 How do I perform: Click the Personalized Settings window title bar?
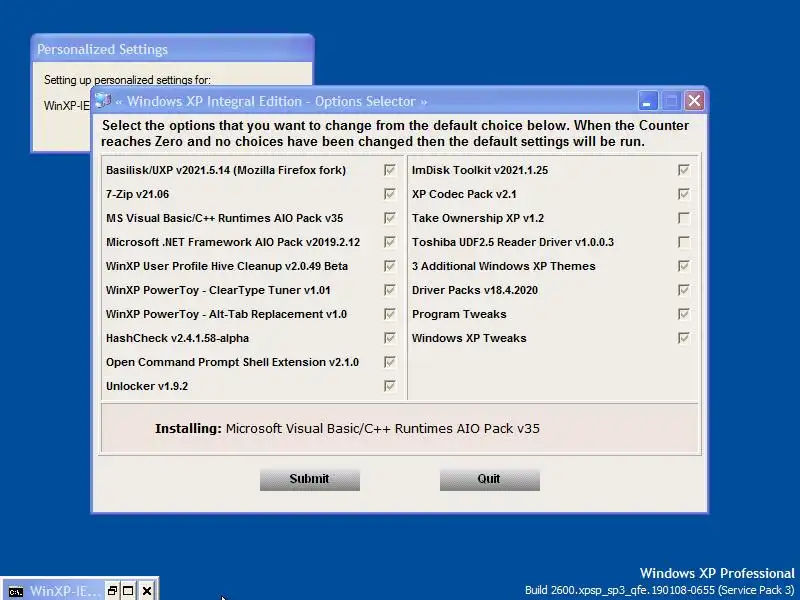pyautogui.click(x=172, y=49)
